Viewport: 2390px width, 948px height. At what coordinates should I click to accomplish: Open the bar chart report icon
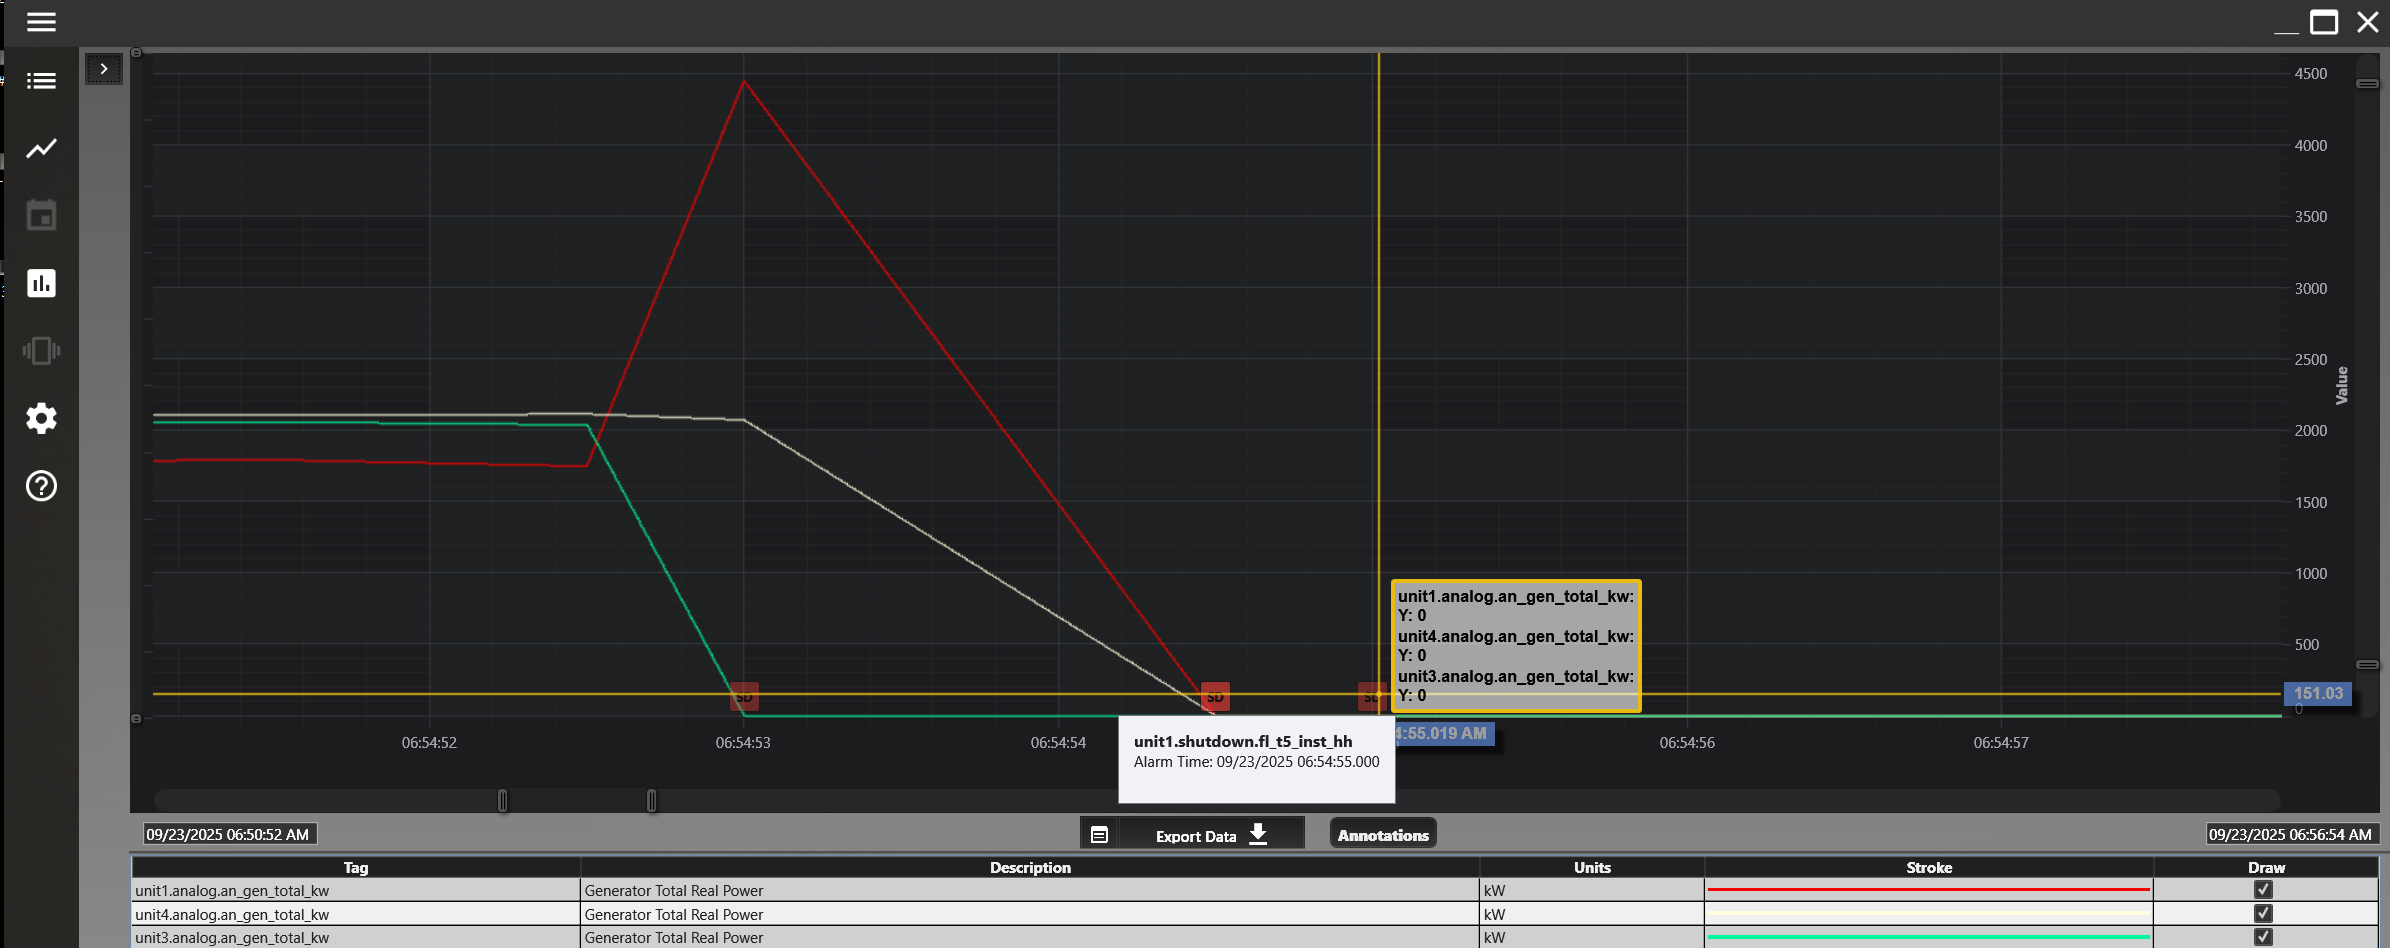pyautogui.click(x=41, y=283)
